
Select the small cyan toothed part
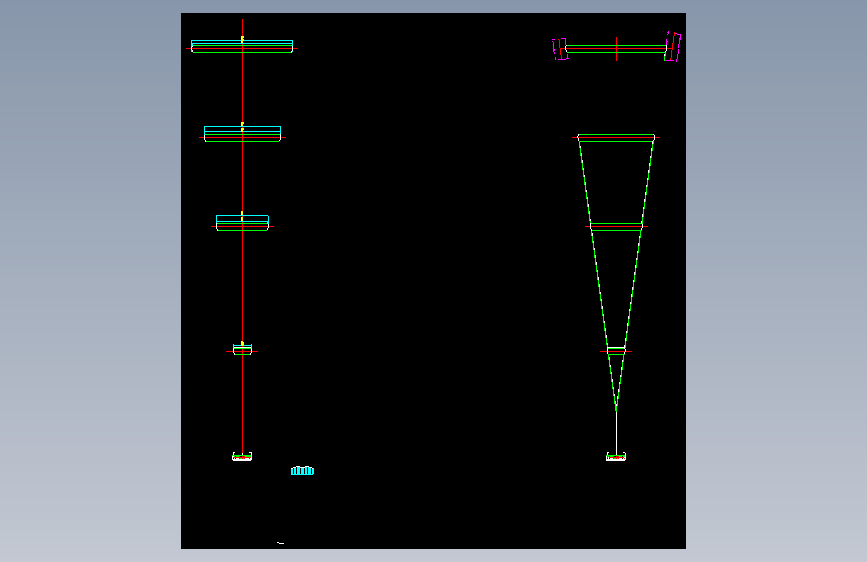302,471
